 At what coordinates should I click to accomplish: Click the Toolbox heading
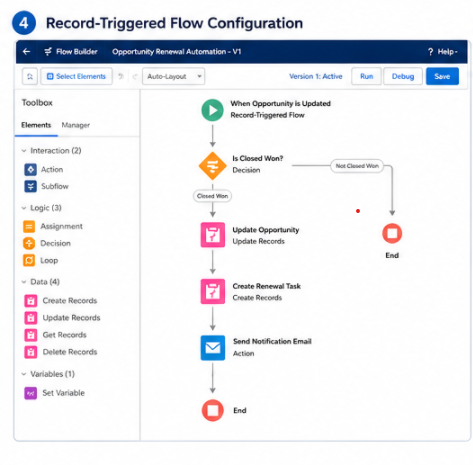click(37, 103)
